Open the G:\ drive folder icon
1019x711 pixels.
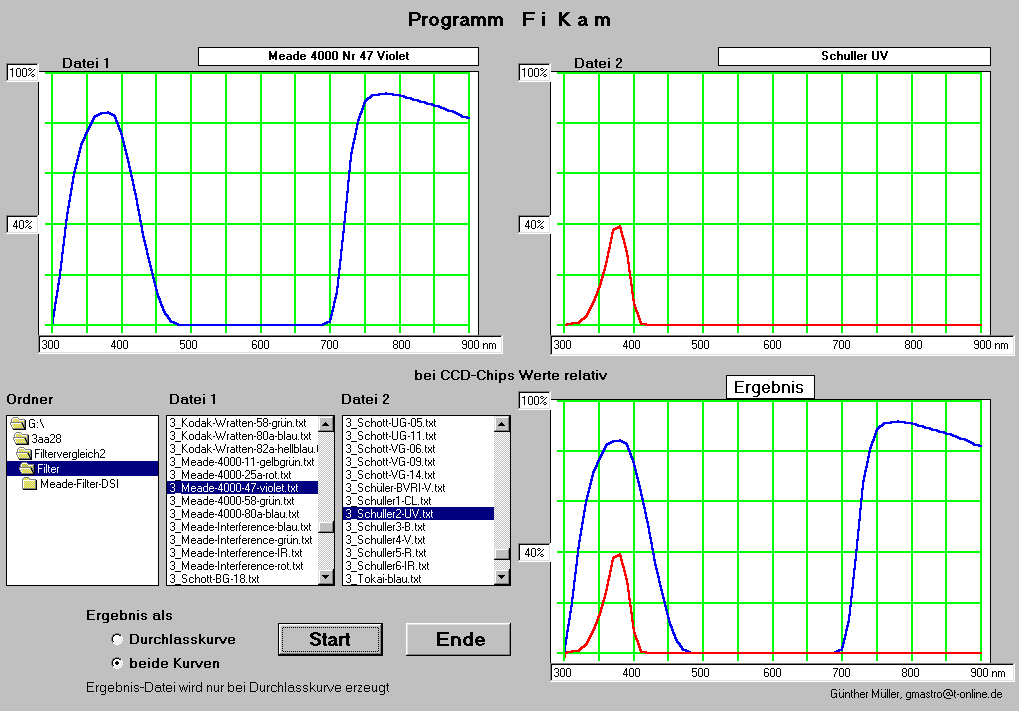(18, 424)
